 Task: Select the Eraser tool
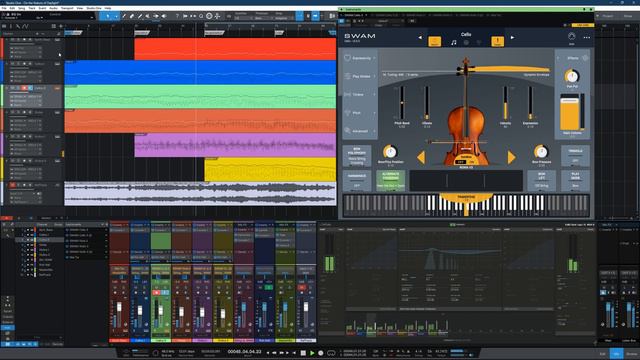tap(132, 16)
